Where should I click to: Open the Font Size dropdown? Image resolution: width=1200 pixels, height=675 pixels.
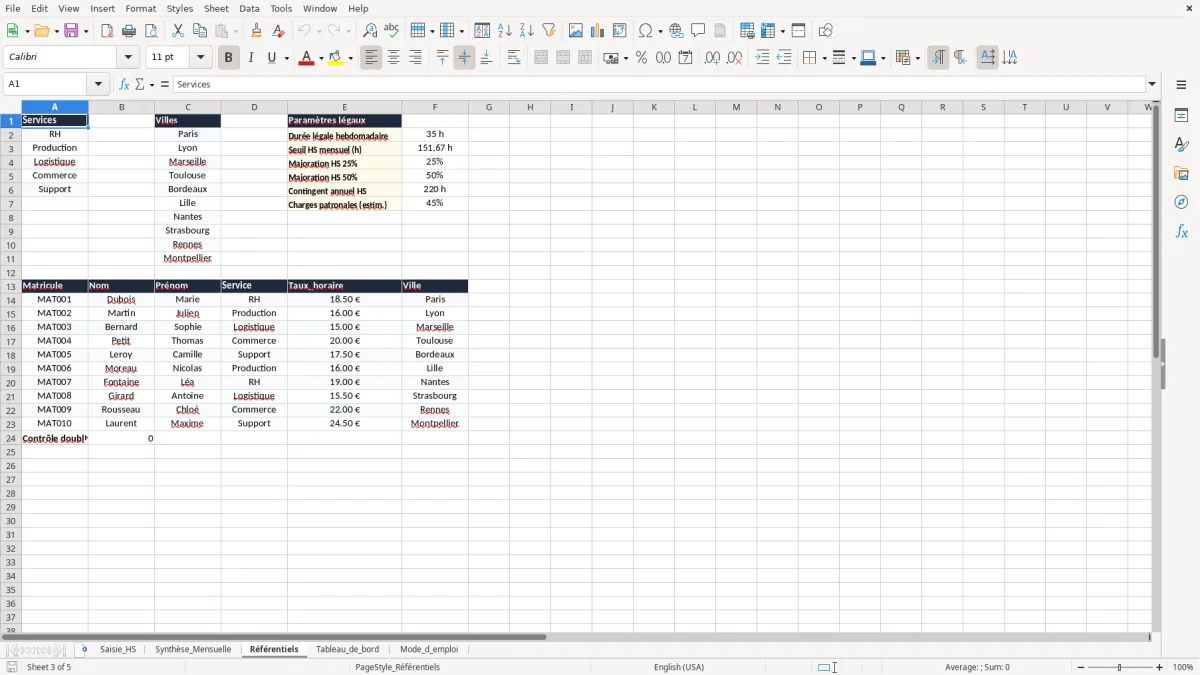[x=200, y=58]
